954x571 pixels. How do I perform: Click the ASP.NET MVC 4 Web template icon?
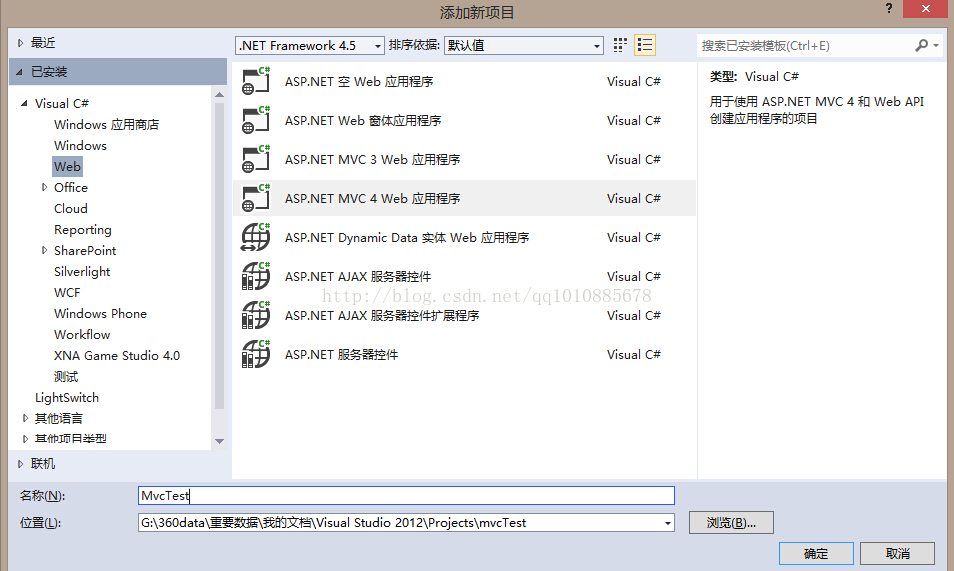pyautogui.click(x=256, y=198)
